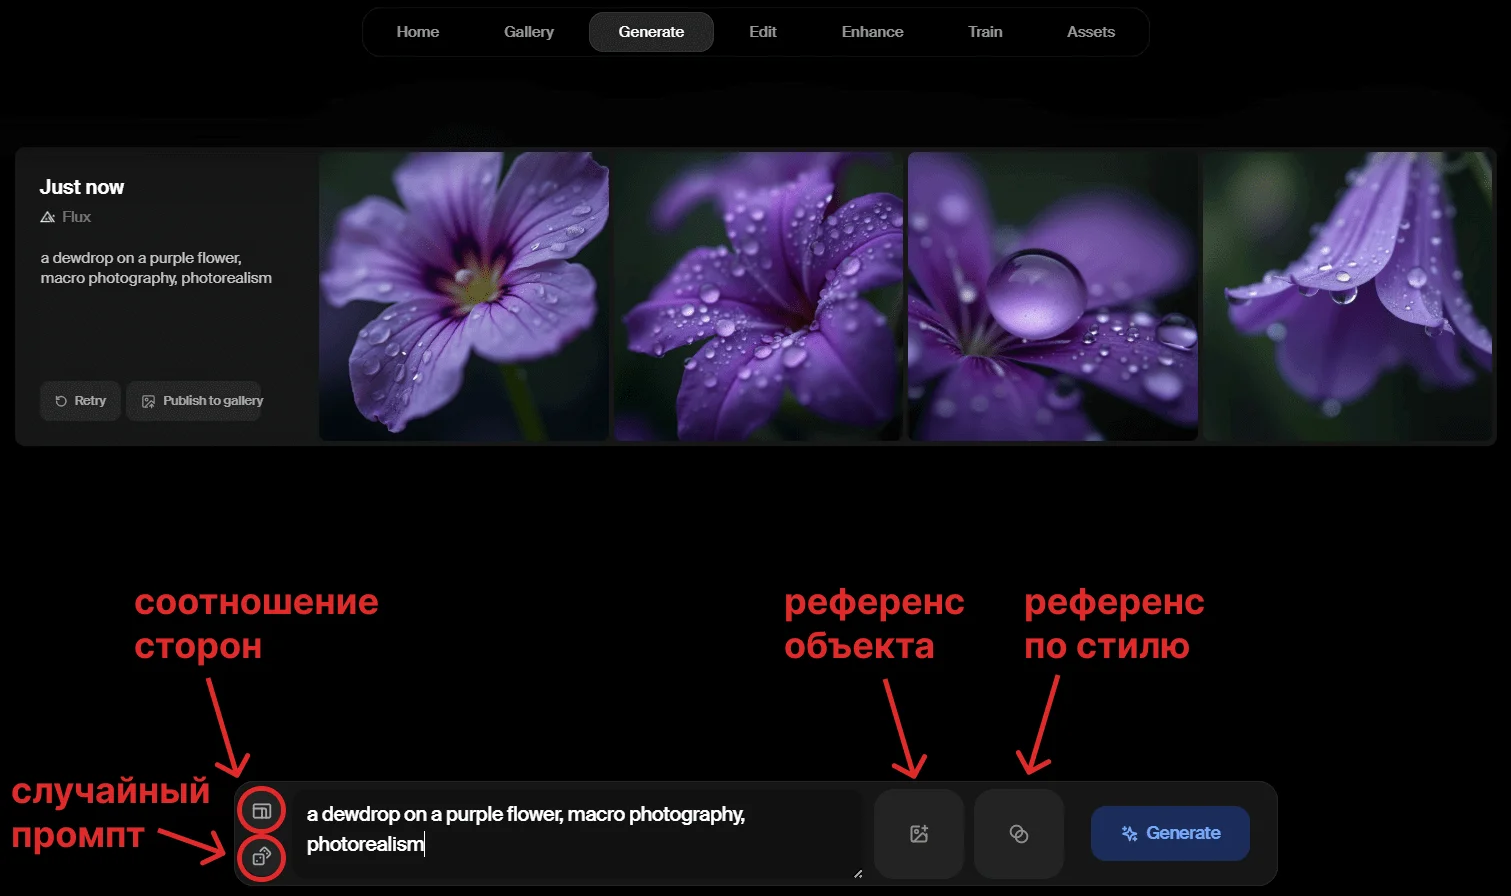The height and width of the screenshot is (896, 1511).
Task: Click the Flux model icon
Action: point(46,216)
